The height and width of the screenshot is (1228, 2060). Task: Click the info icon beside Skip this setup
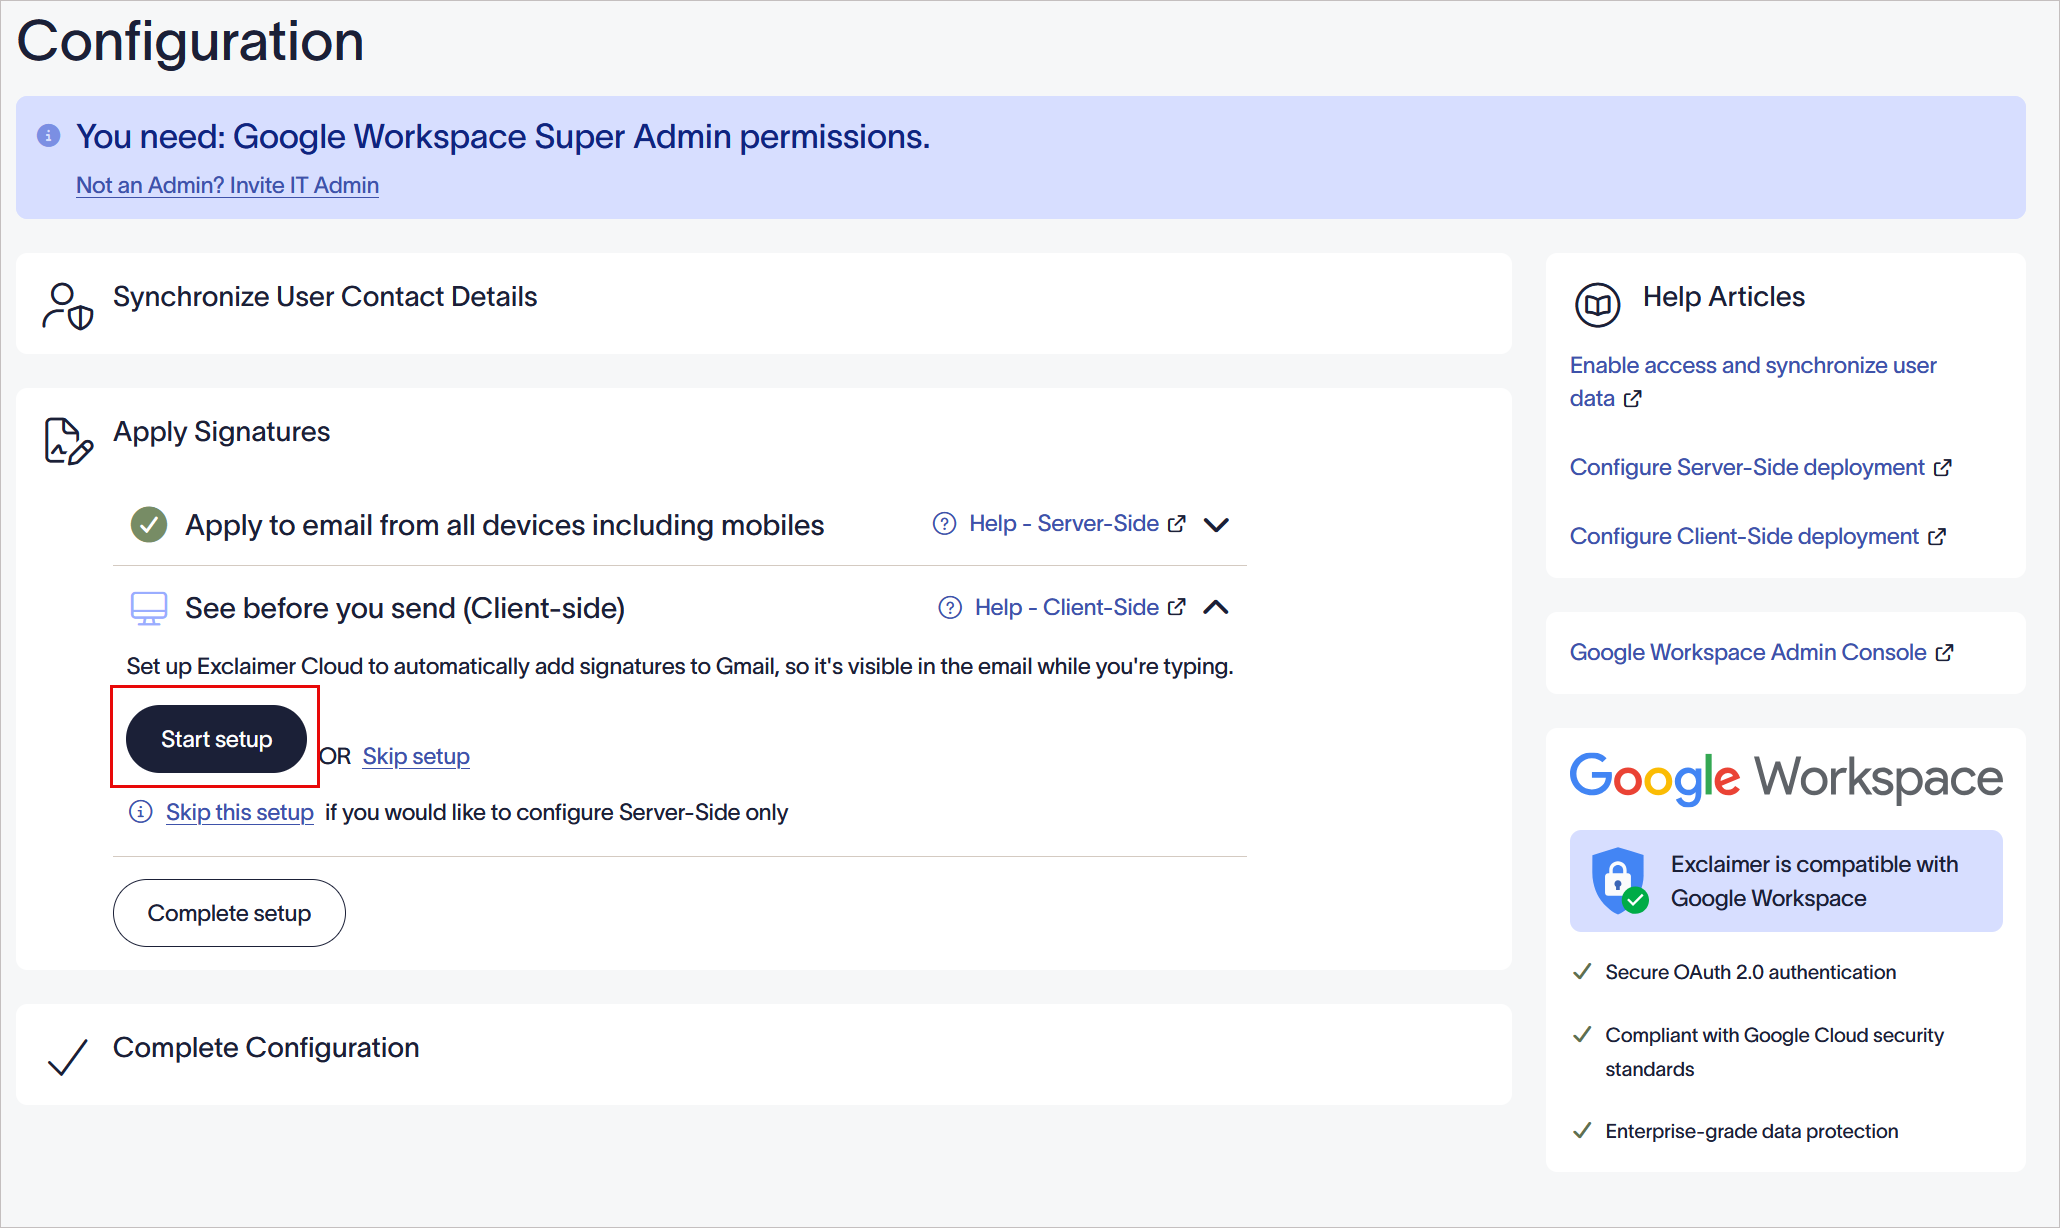click(x=141, y=812)
